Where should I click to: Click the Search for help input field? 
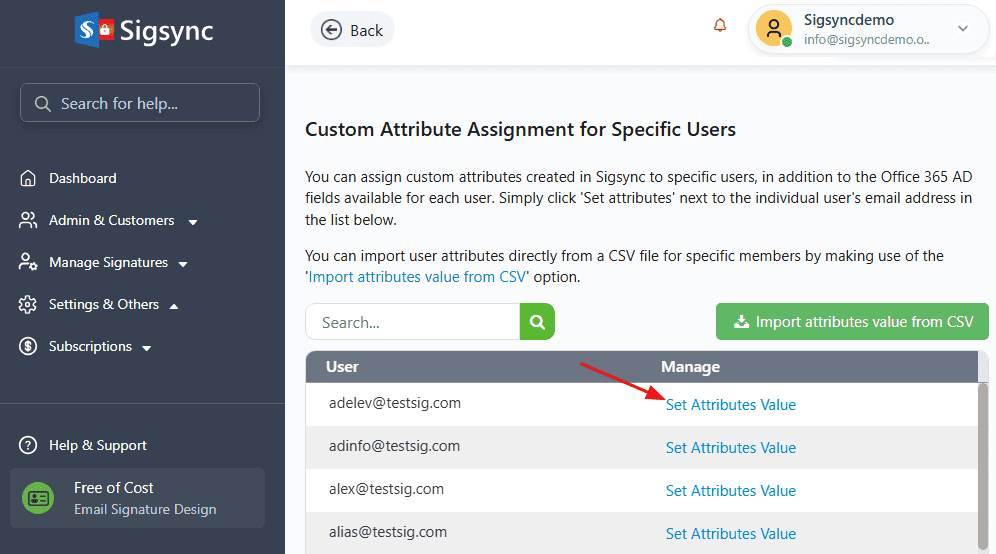click(x=140, y=103)
